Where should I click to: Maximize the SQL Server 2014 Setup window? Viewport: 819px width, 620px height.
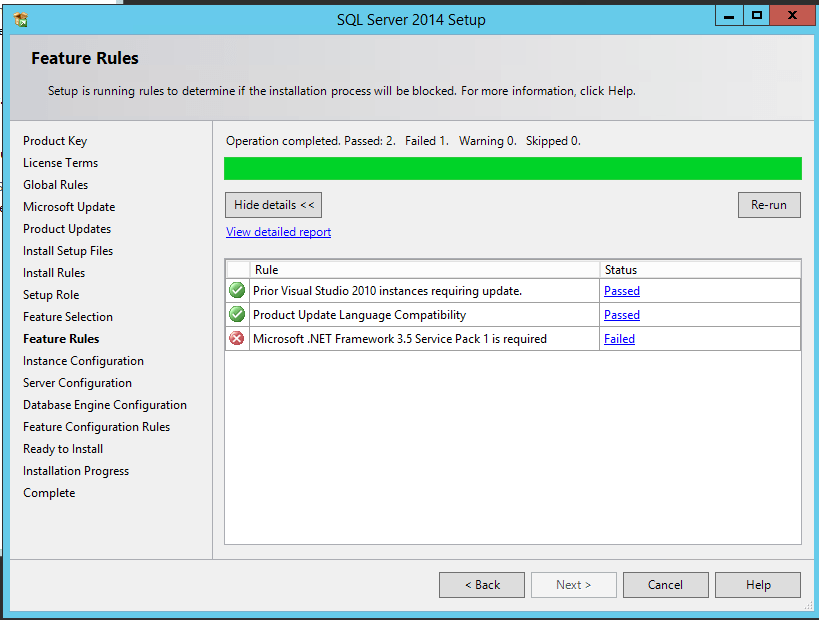(x=756, y=16)
